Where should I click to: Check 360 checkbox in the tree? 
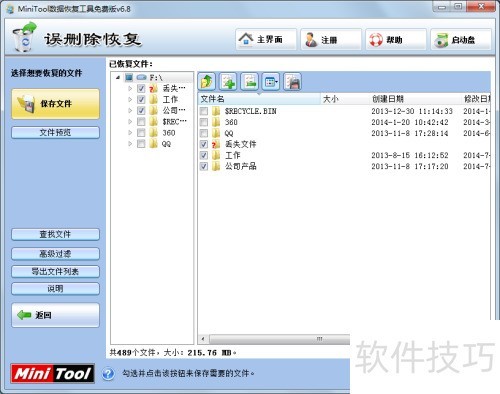pyautogui.click(x=141, y=133)
